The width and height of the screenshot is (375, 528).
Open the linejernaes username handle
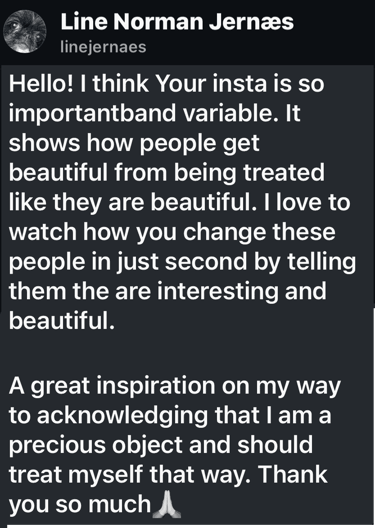[103, 47]
